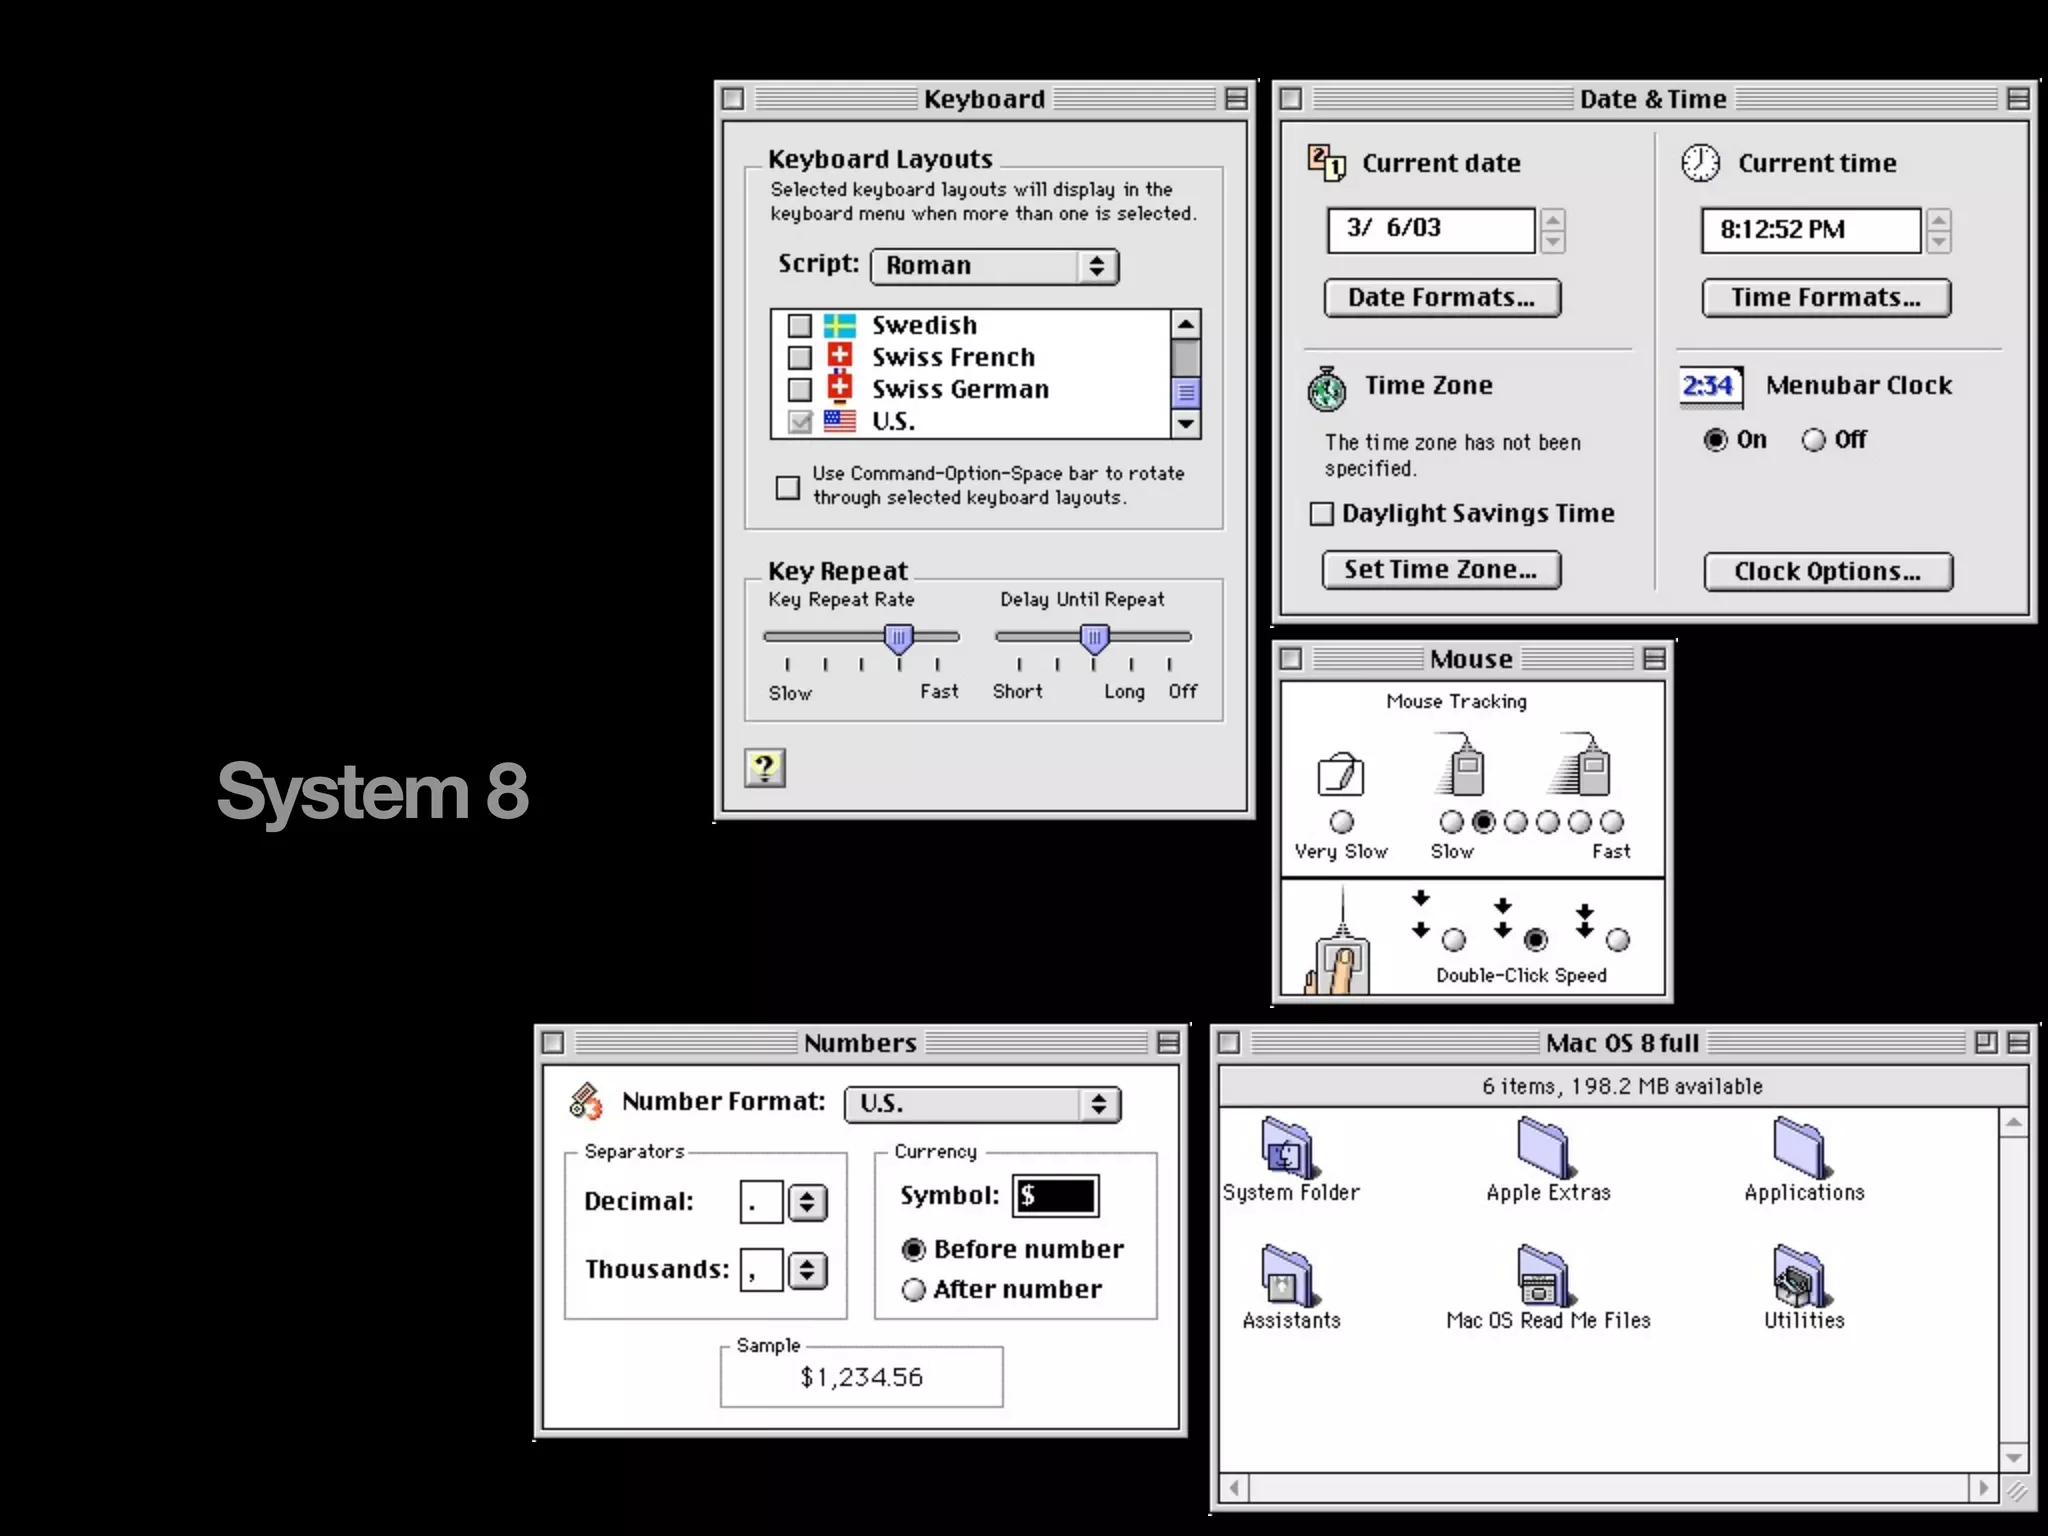Click the Key Repeat Rate slider thumb
The height and width of the screenshot is (1536, 2048).
coord(899,639)
